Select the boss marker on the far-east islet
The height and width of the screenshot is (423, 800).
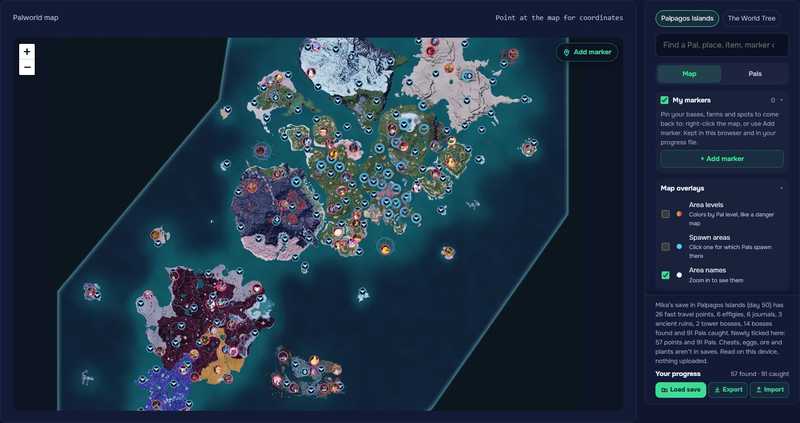point(528,149)
